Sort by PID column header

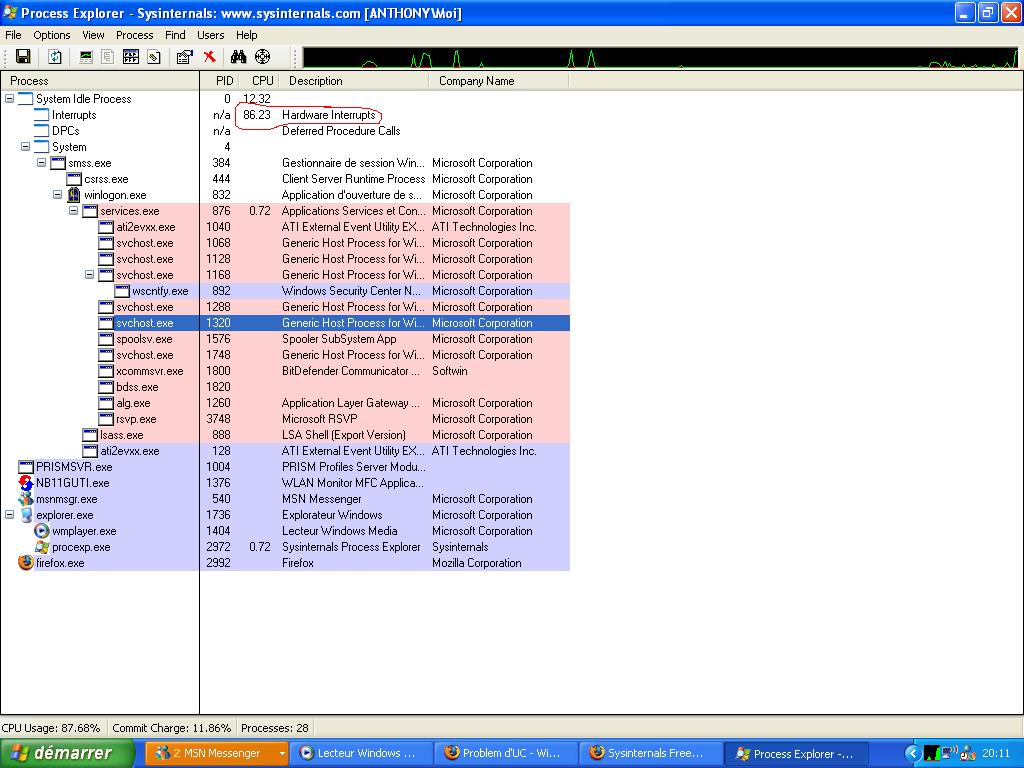coord(218,81)
